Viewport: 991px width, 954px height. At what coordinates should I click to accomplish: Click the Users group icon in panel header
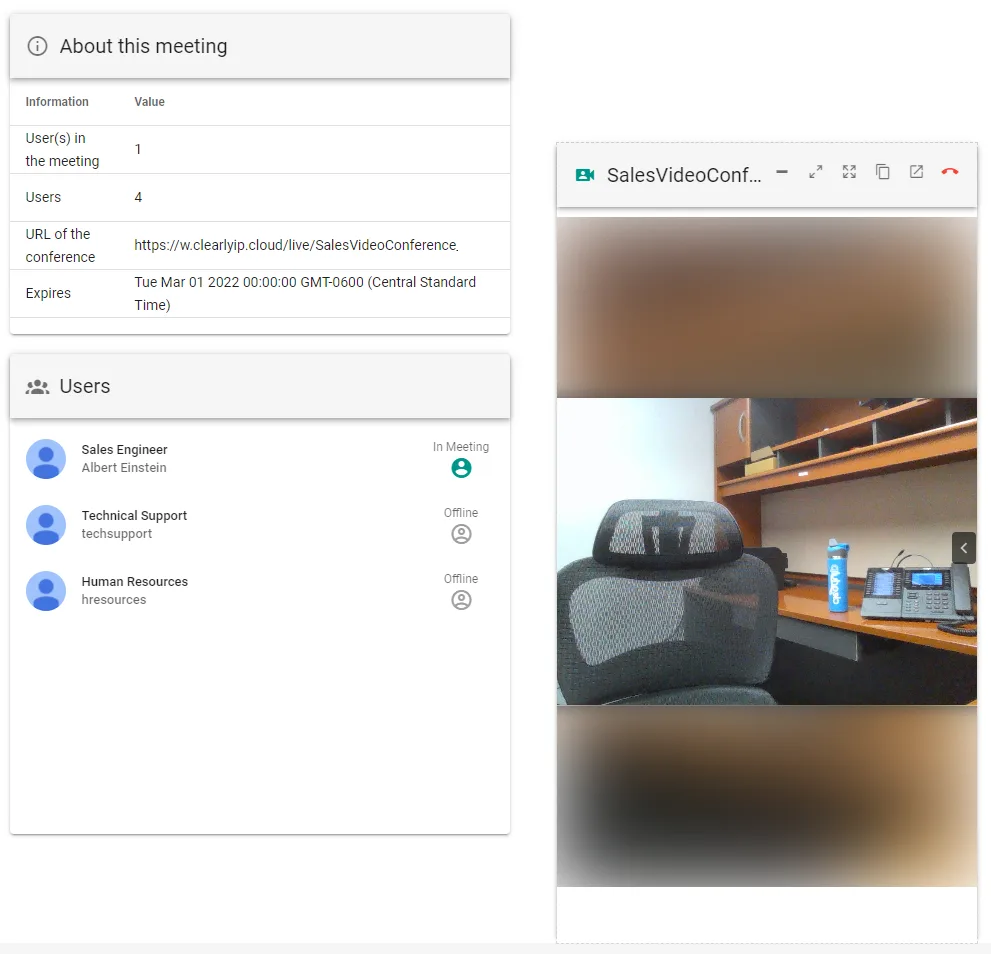pos(37,387)
